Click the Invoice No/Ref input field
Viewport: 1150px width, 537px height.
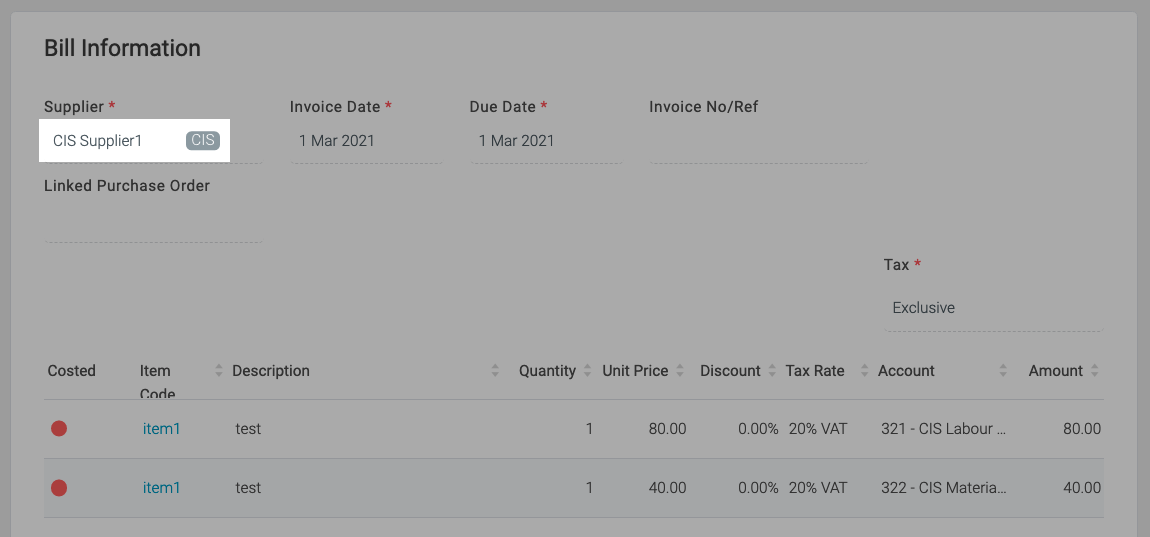tap(757, 142)
